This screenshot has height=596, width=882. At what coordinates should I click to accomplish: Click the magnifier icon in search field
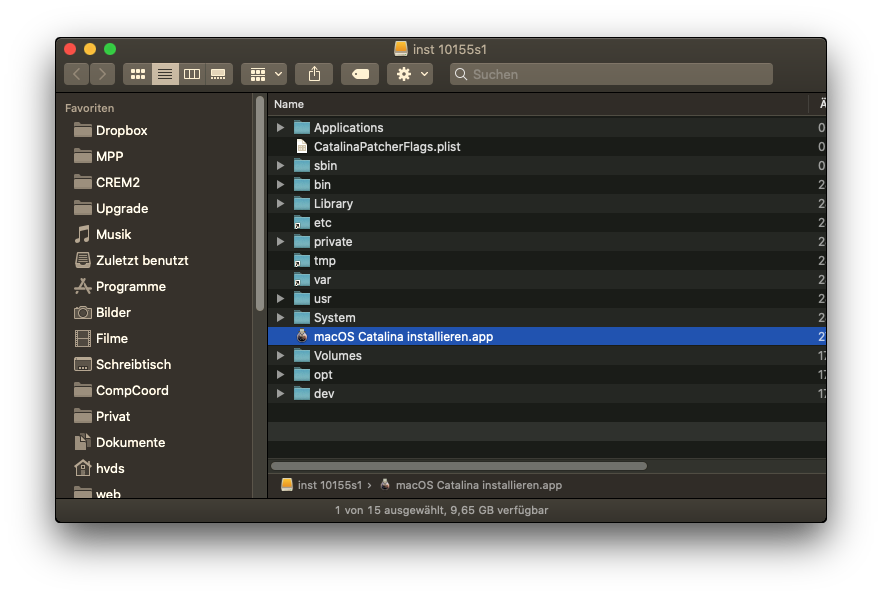pos(461,74)
